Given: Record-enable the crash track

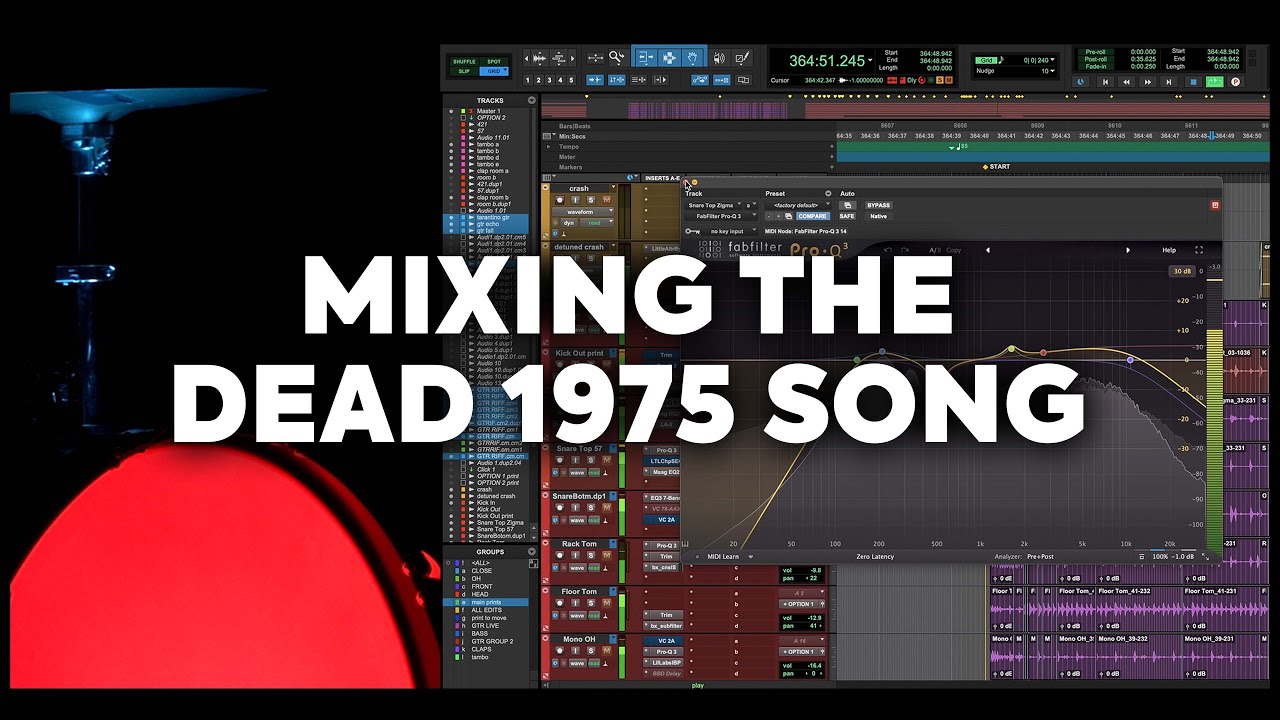Looking at the screenshot, I should tap(560, 200).
